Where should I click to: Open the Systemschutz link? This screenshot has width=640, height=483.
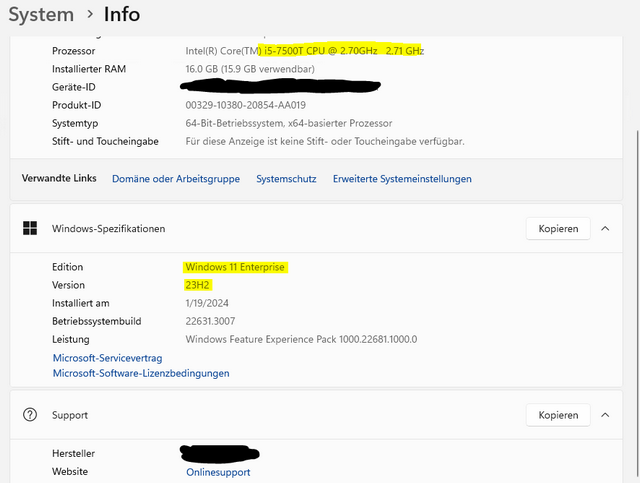(286, 179)
